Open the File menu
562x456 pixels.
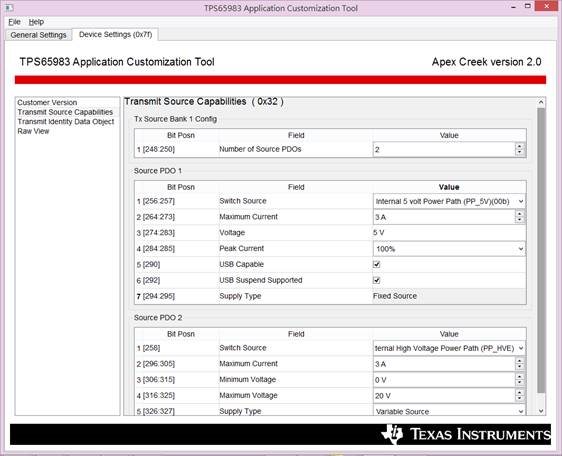(x=14, y=22)
